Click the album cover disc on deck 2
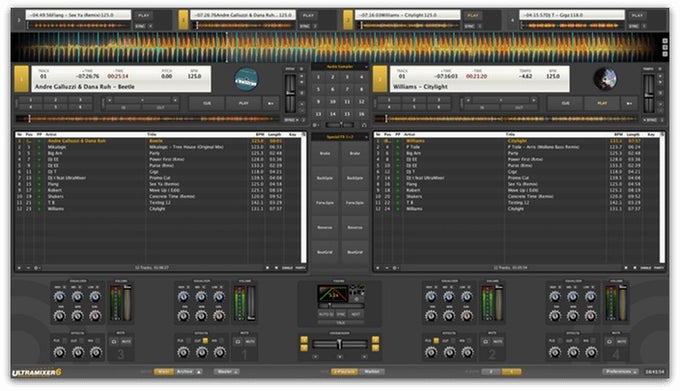 [x=605, y=79]
